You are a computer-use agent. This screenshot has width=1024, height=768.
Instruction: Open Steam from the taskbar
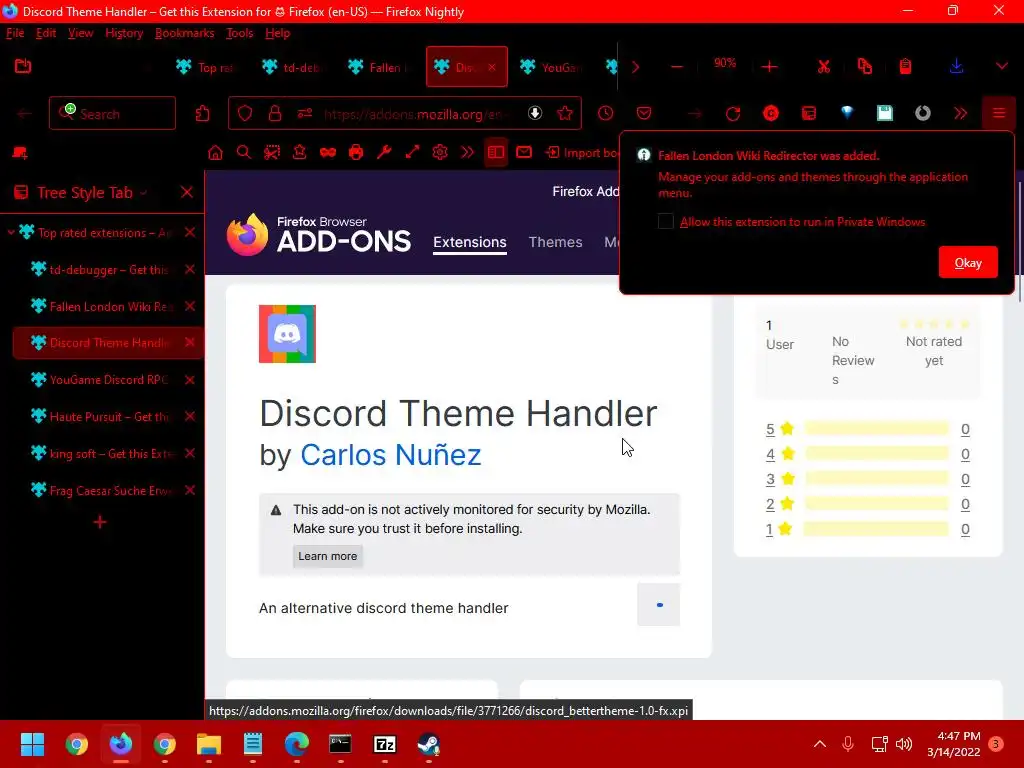tap(428, 744)
